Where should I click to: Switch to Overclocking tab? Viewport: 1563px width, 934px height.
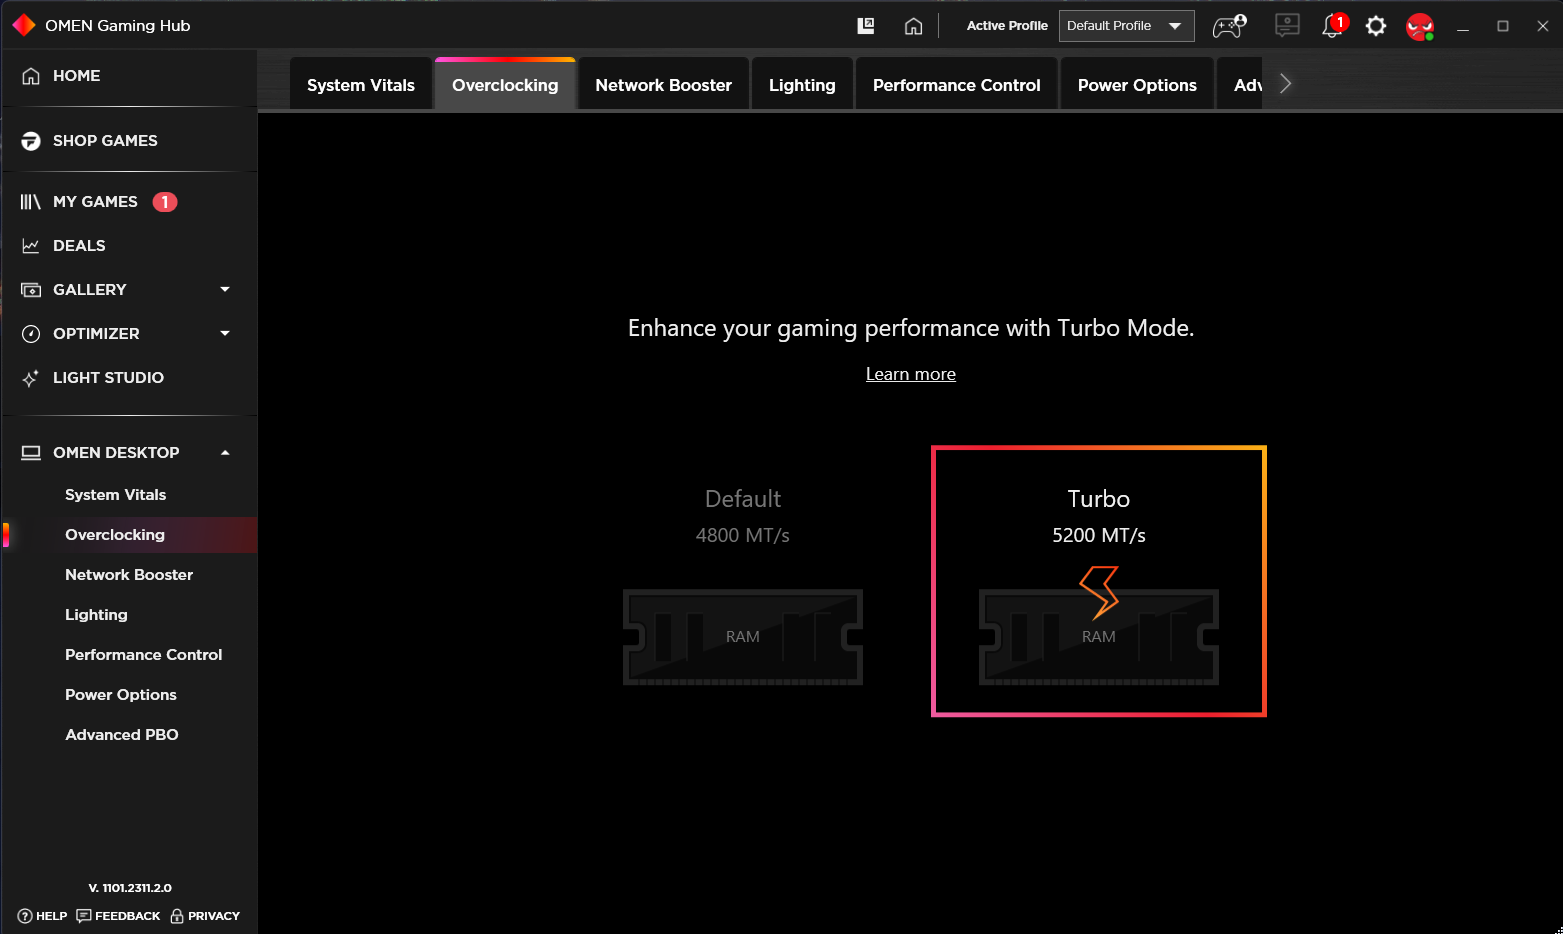tap(505, 85)
